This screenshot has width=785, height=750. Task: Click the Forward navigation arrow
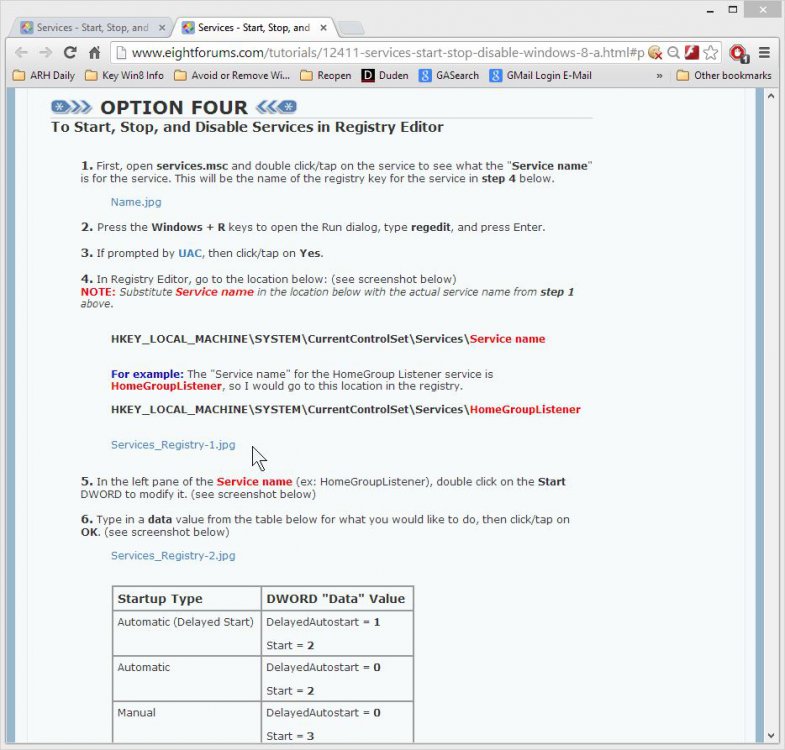coord(45,52)
